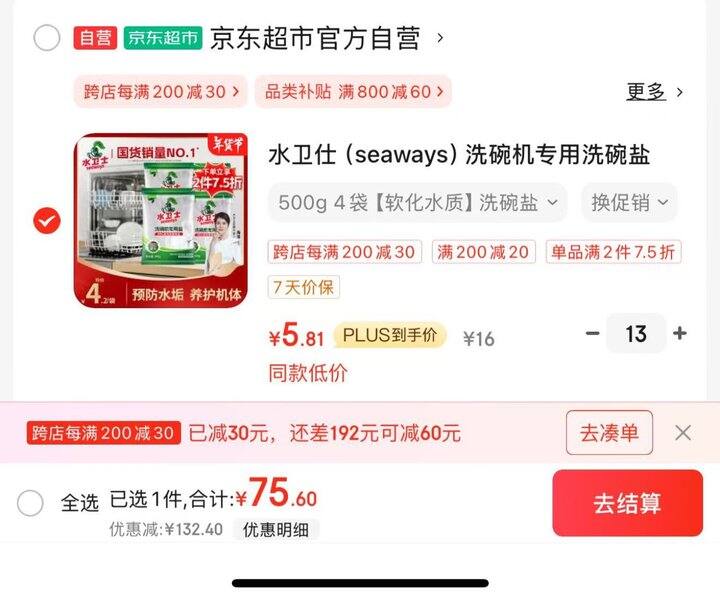Select the 京东超市官方自营 store checkbox
720x600 pixels.
pyautogui.click(x=47, y=38)
